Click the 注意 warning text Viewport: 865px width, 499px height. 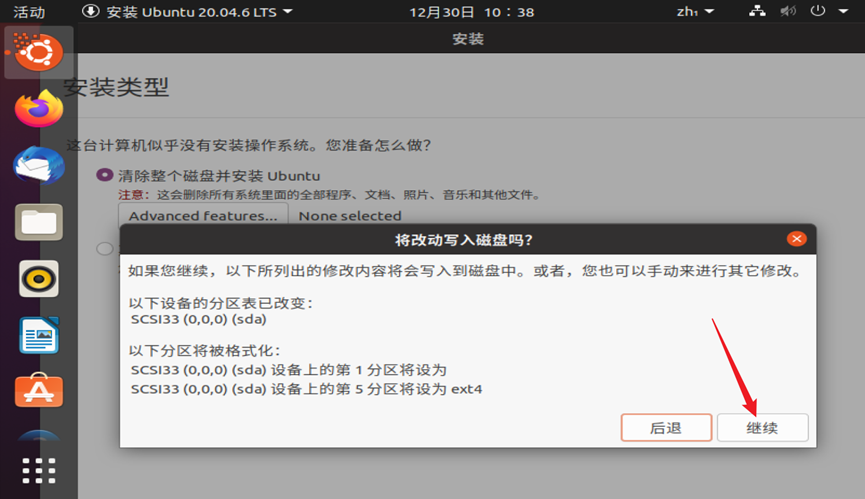(x=329, y=195)
